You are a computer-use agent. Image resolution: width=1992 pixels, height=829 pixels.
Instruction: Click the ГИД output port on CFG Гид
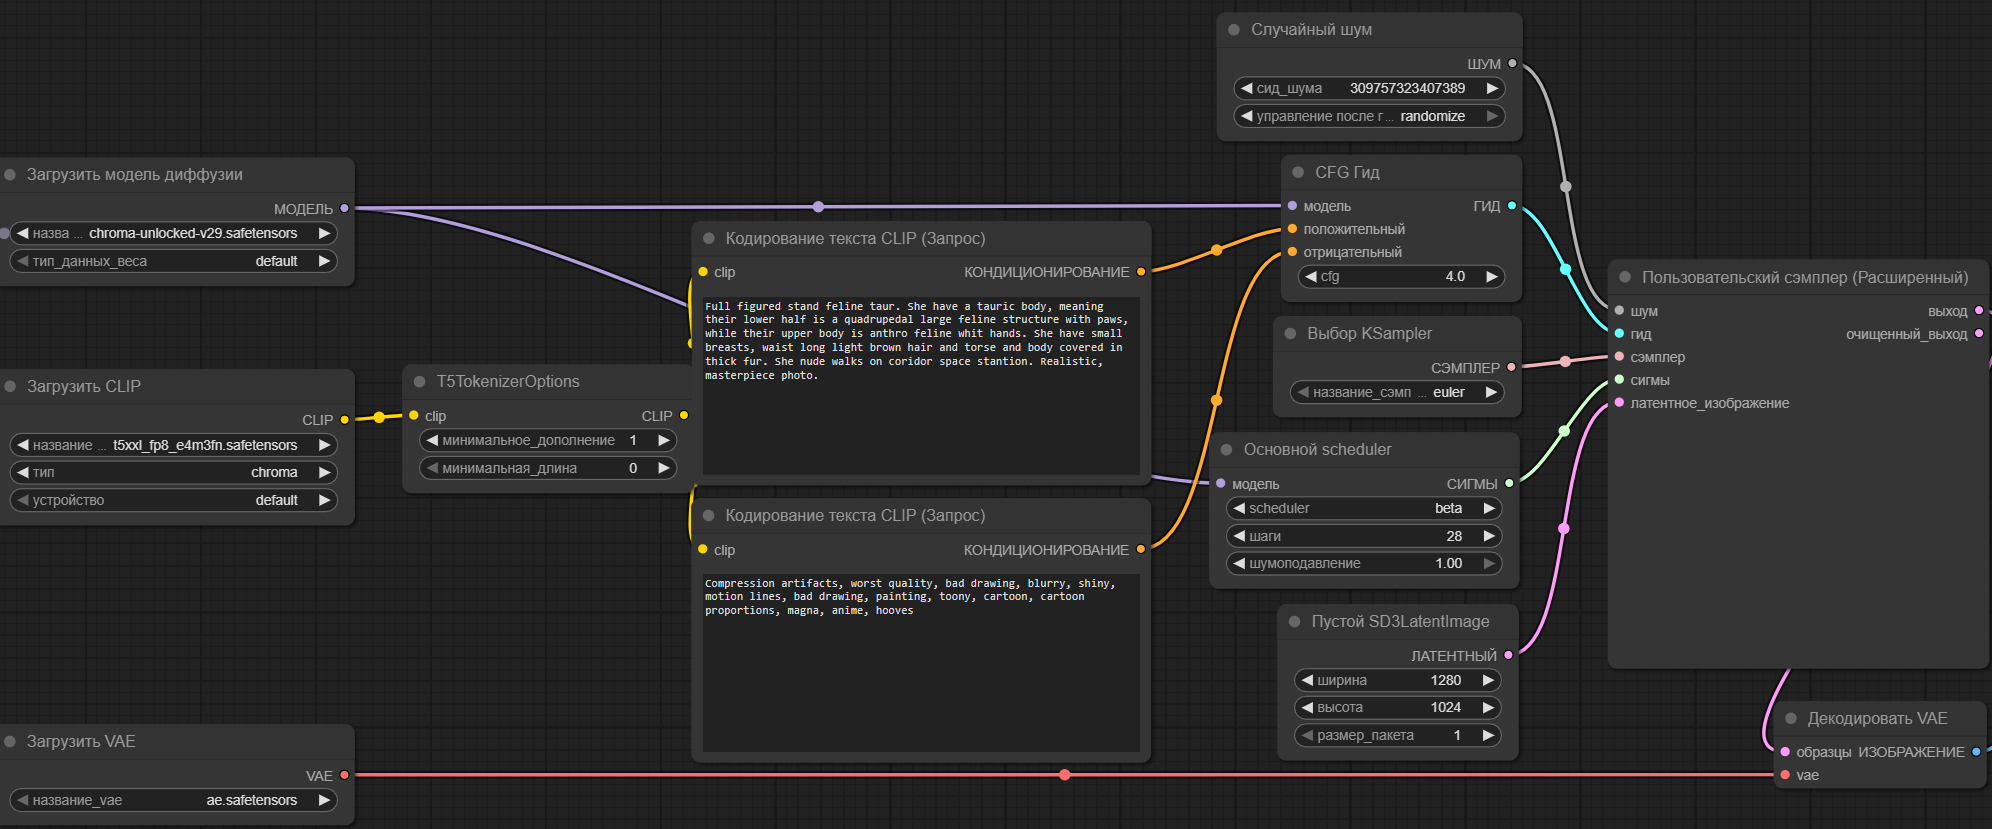tap(1512, 206)
